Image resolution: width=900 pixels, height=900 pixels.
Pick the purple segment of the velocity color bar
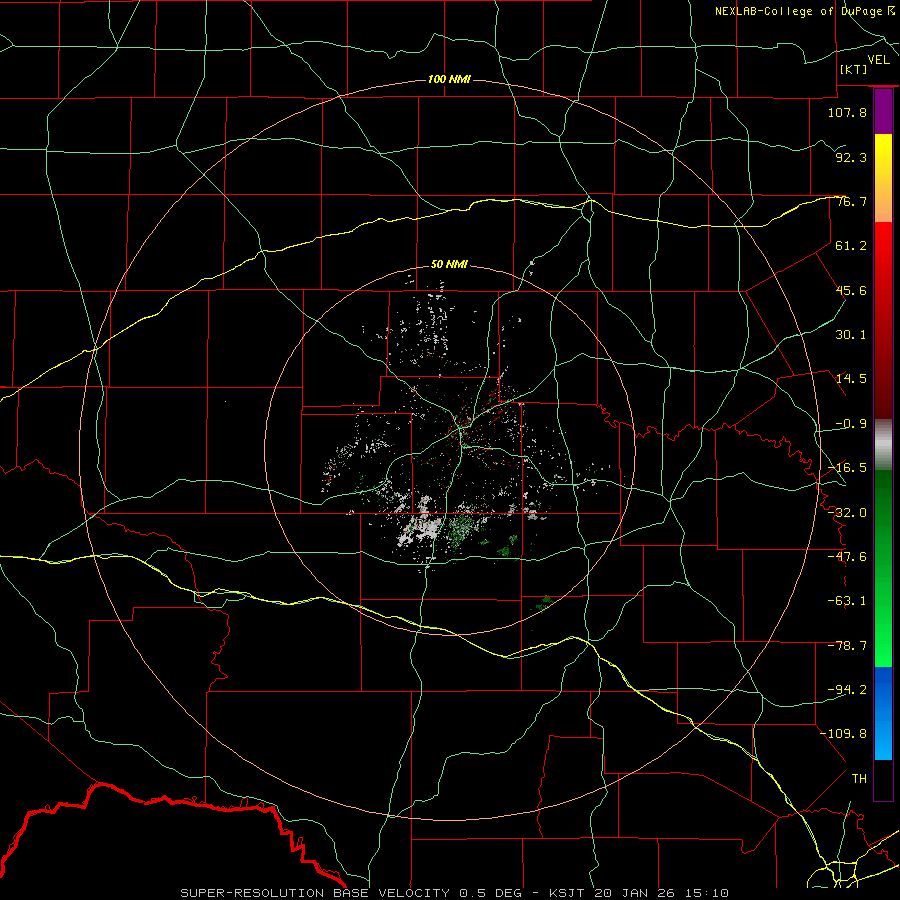(x=883, y=111)
